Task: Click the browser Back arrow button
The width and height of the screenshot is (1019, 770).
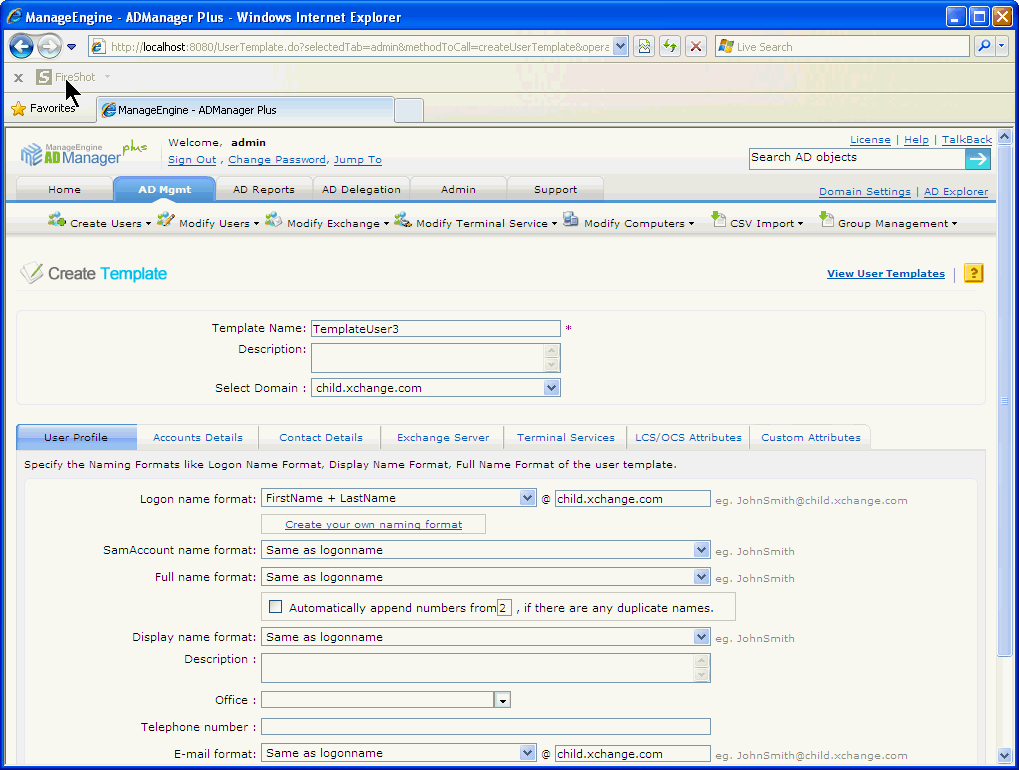Action: [21, 46]
